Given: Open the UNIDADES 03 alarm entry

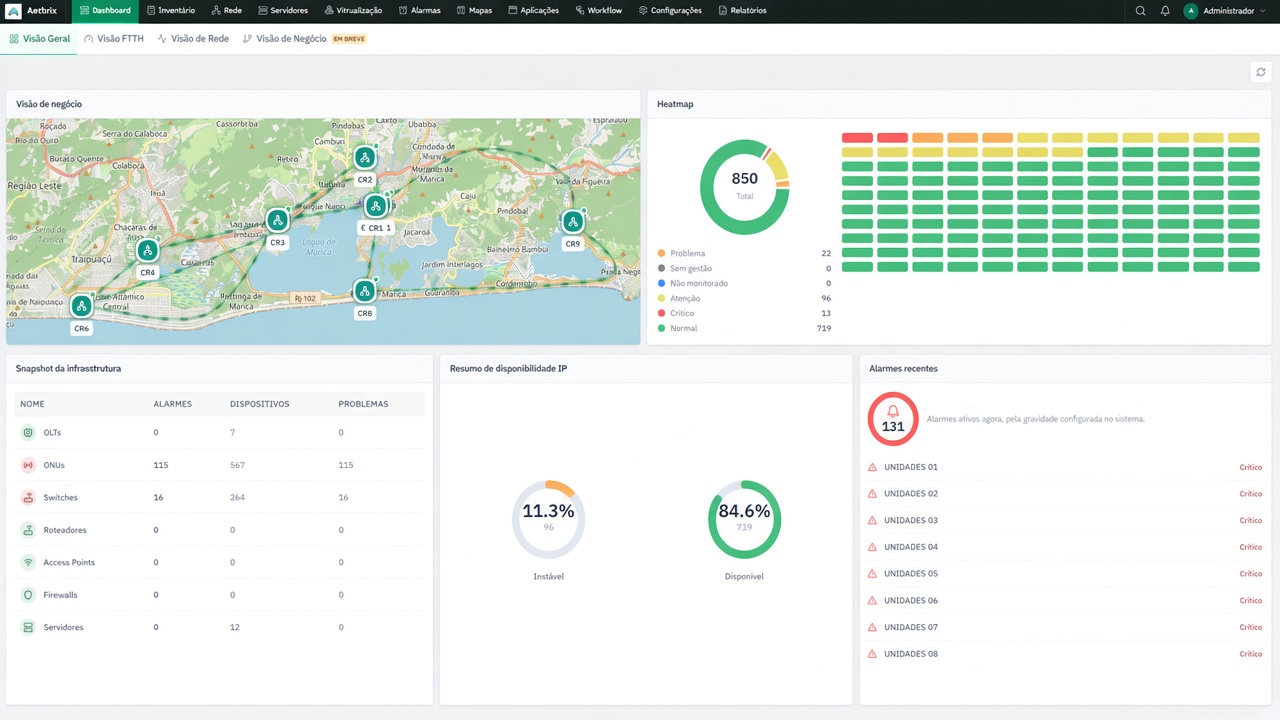Looking at the screenshot, I should pyautogui.click(x=1065, y=520).
